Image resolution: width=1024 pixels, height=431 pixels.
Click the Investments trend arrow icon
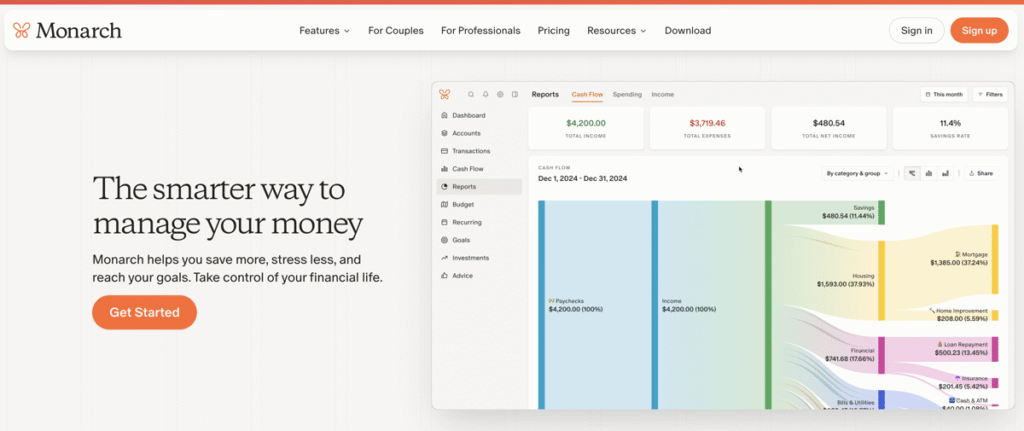pos(444,258)
